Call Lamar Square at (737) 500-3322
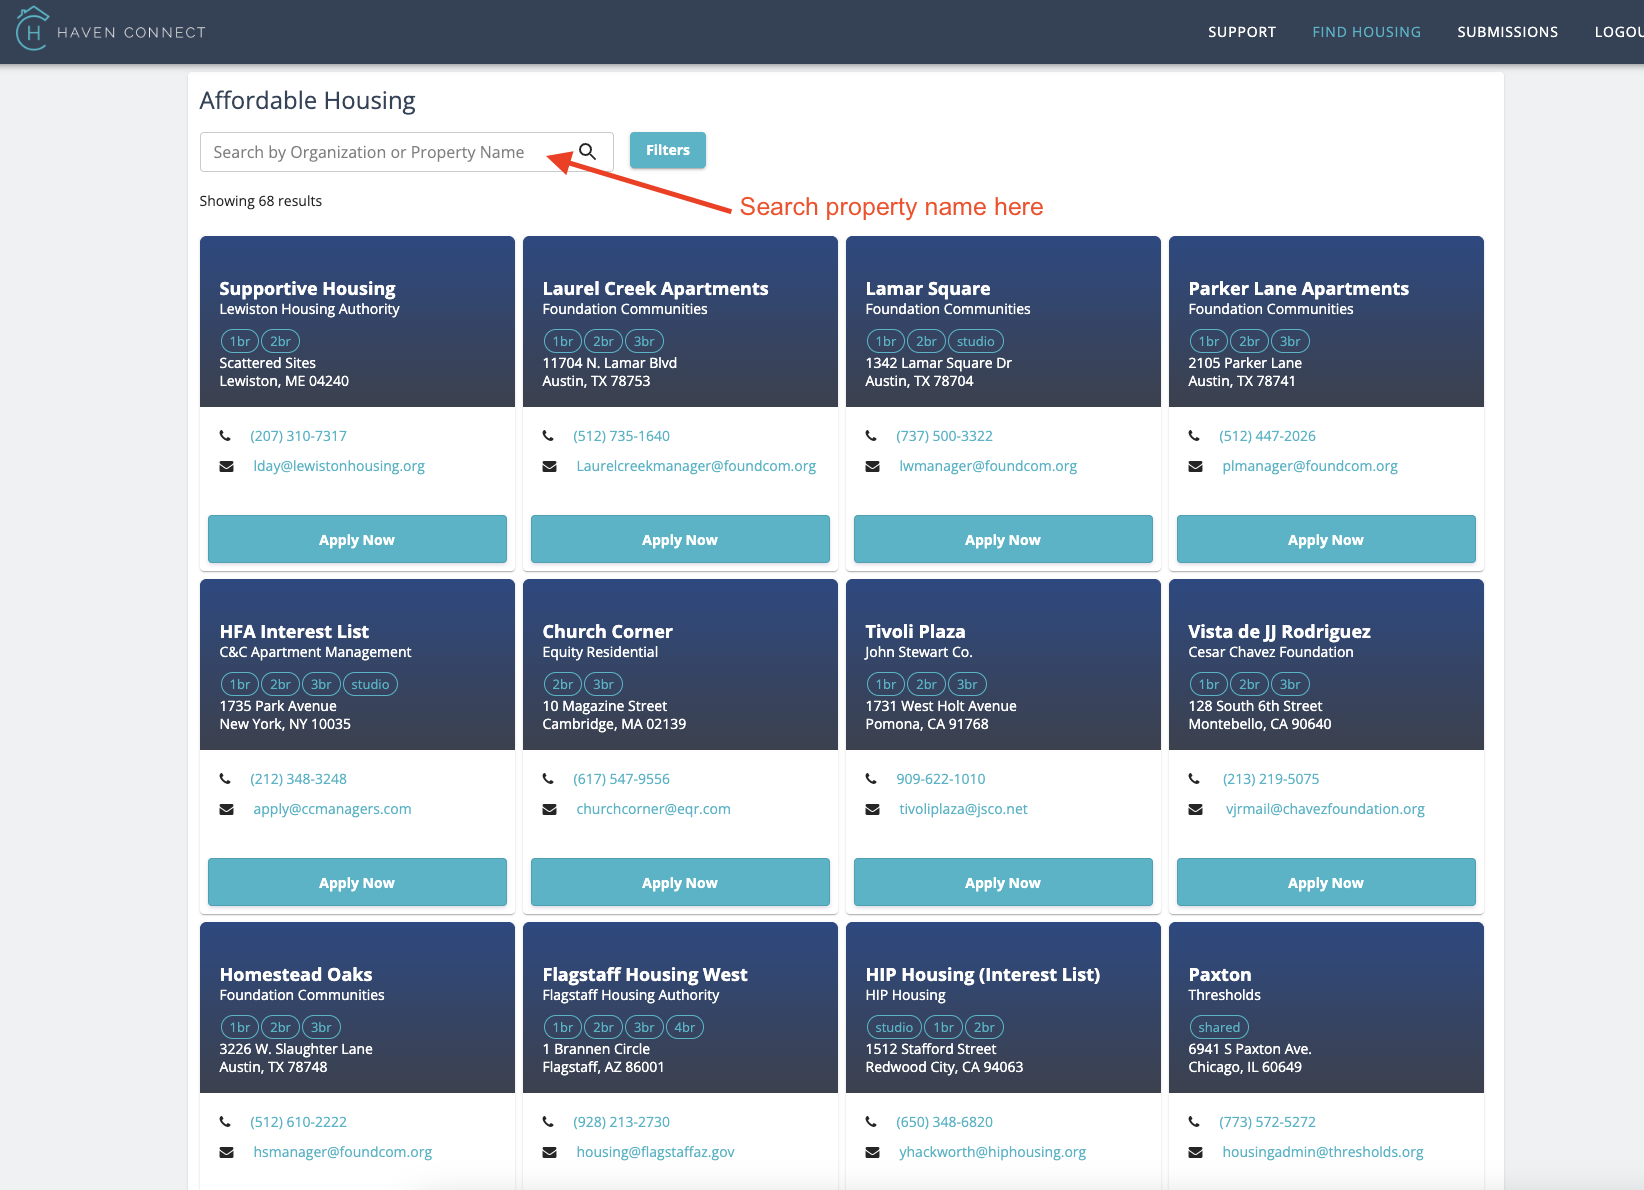This screenshot has width=1644, height=1190. click(x=944, y=436)
